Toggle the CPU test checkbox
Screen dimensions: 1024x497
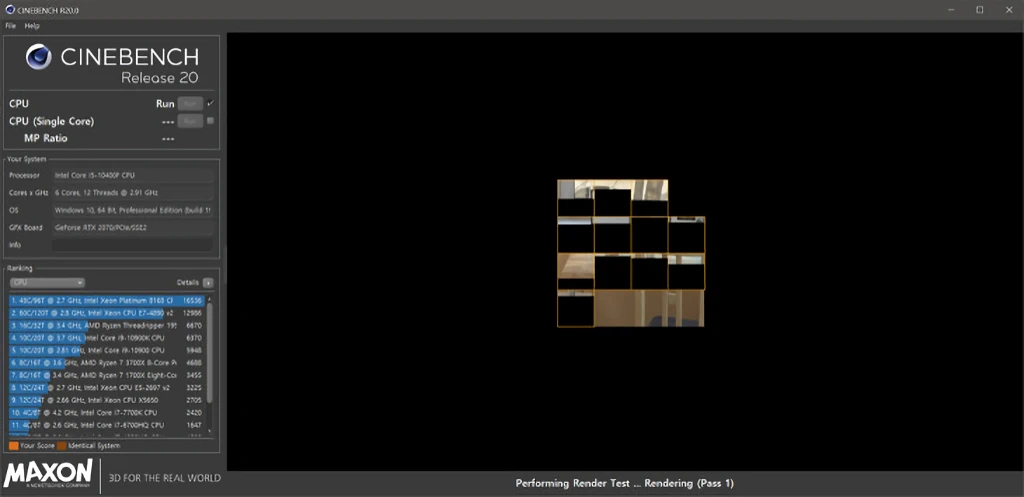(210, 103)
